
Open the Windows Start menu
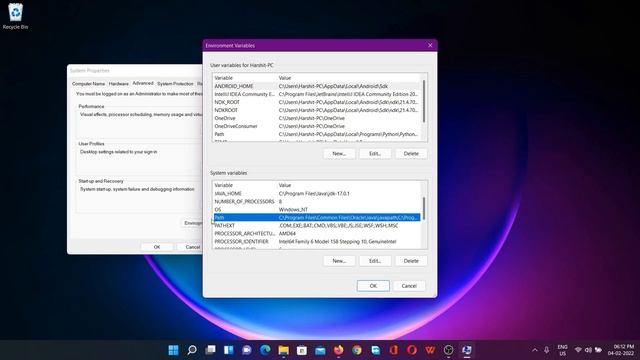[173, 350]
